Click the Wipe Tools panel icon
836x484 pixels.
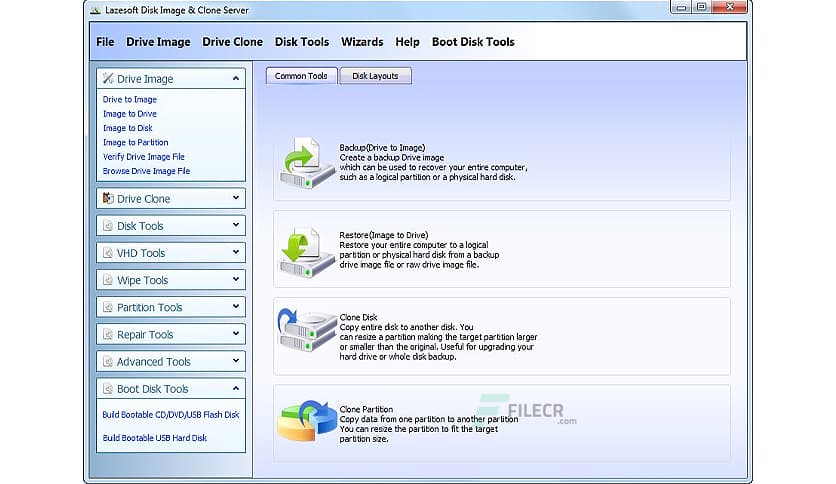[x=108, y=280]
